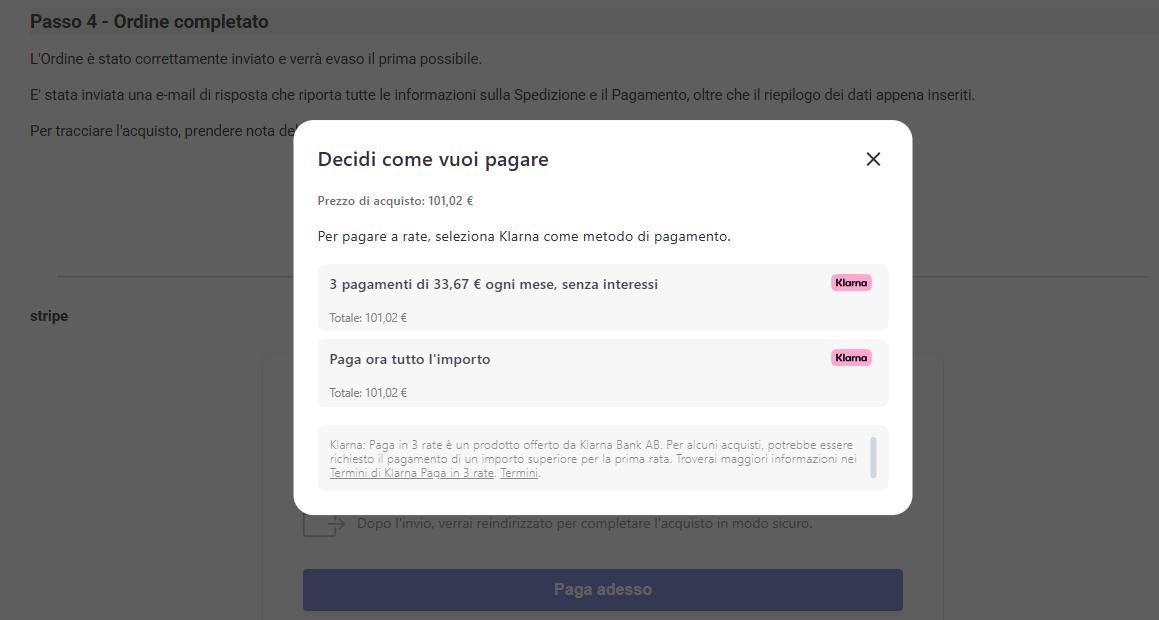
Task: Choose 'Paga ora tutto l'importo' option
Action: 410,359
